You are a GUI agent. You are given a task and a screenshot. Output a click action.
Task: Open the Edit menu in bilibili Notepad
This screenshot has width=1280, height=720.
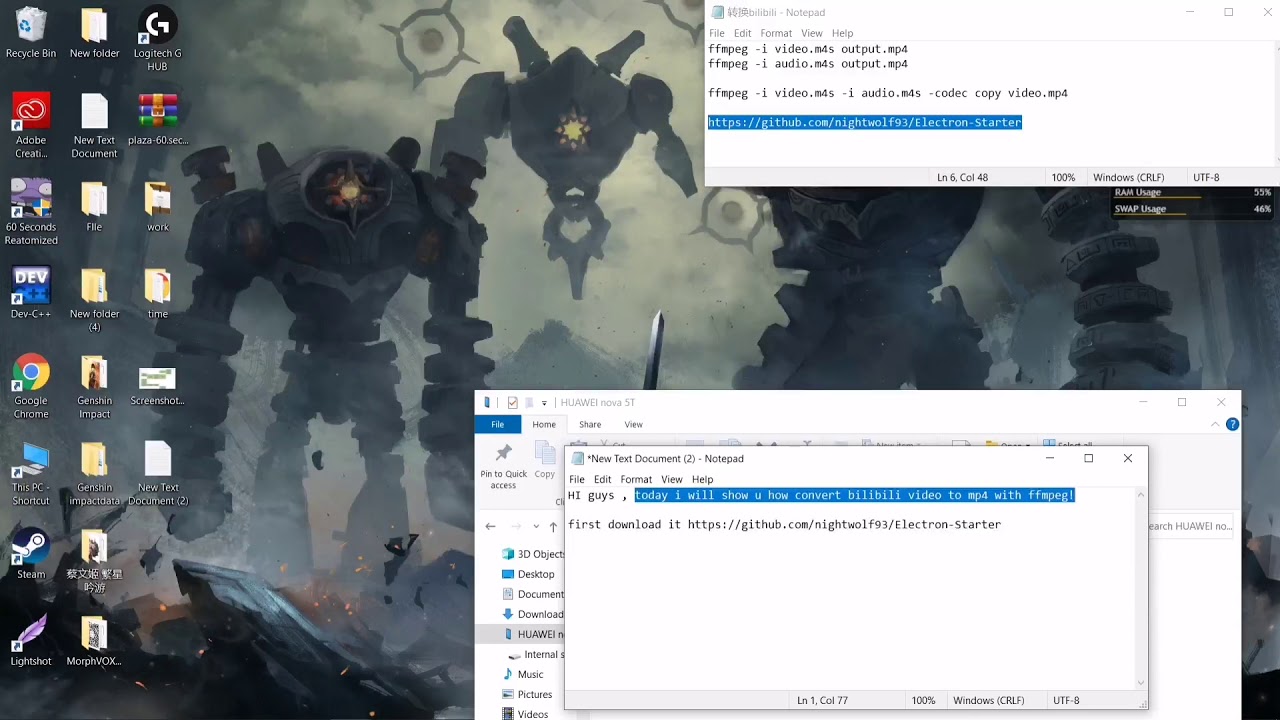[743, 33]
